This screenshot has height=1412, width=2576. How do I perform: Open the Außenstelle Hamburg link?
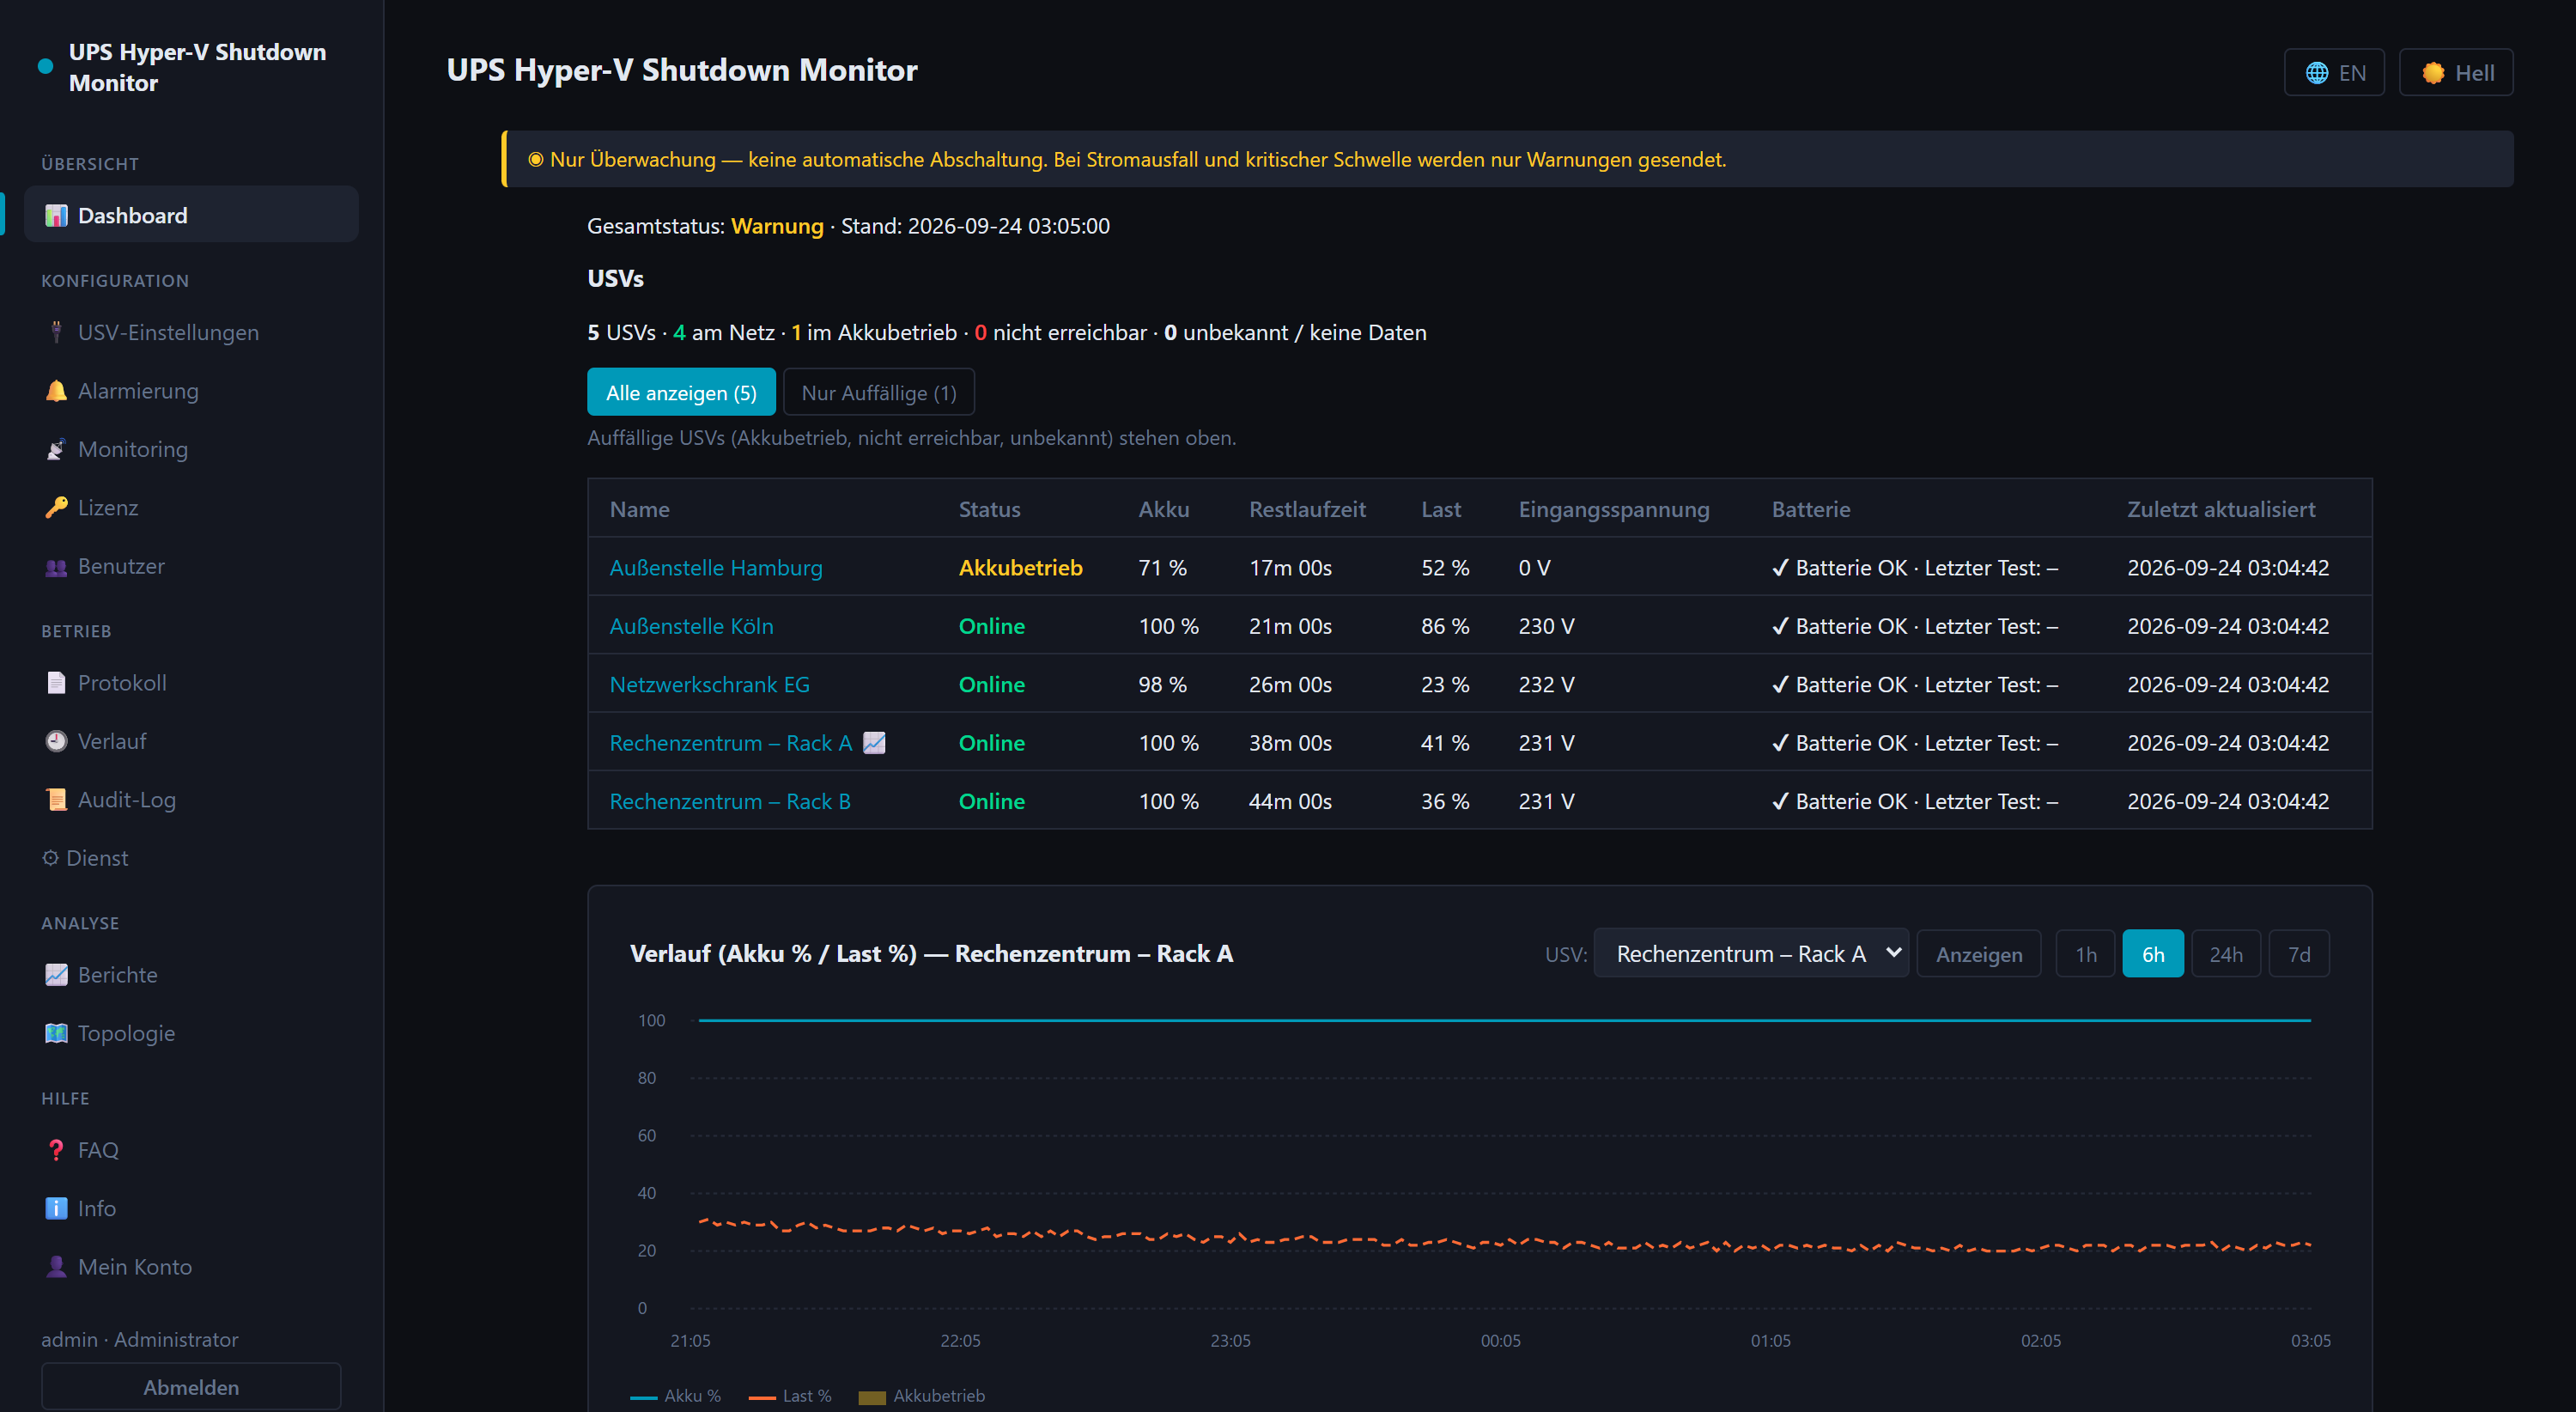(716, 568)
